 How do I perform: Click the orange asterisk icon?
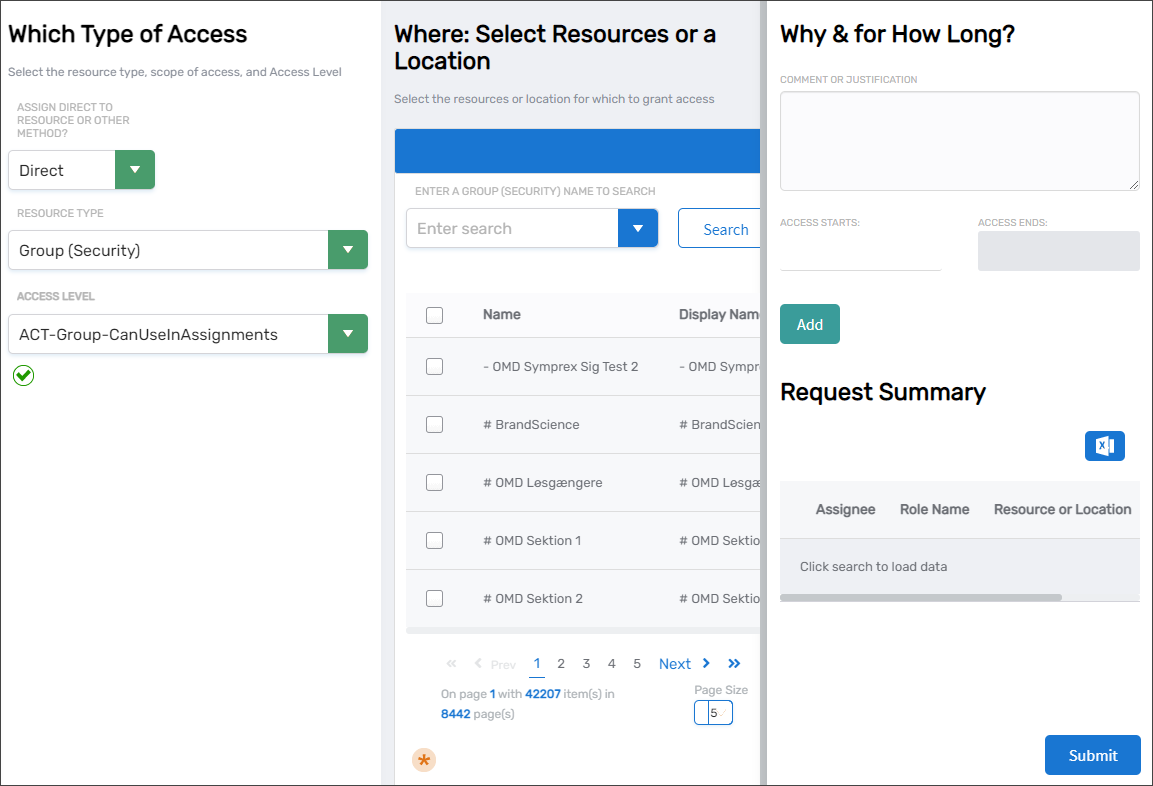[x=424, y=760]
